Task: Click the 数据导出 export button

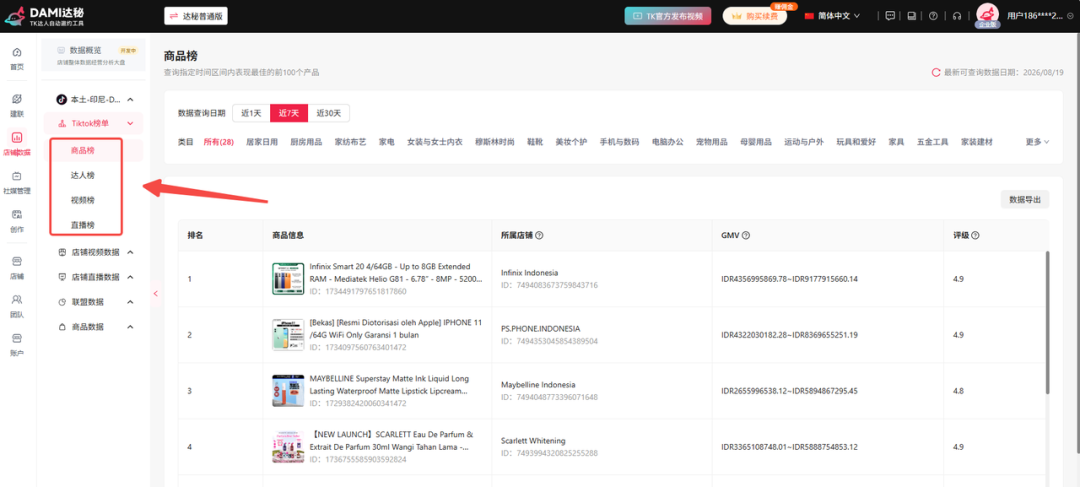Action: pos(1024,200)
